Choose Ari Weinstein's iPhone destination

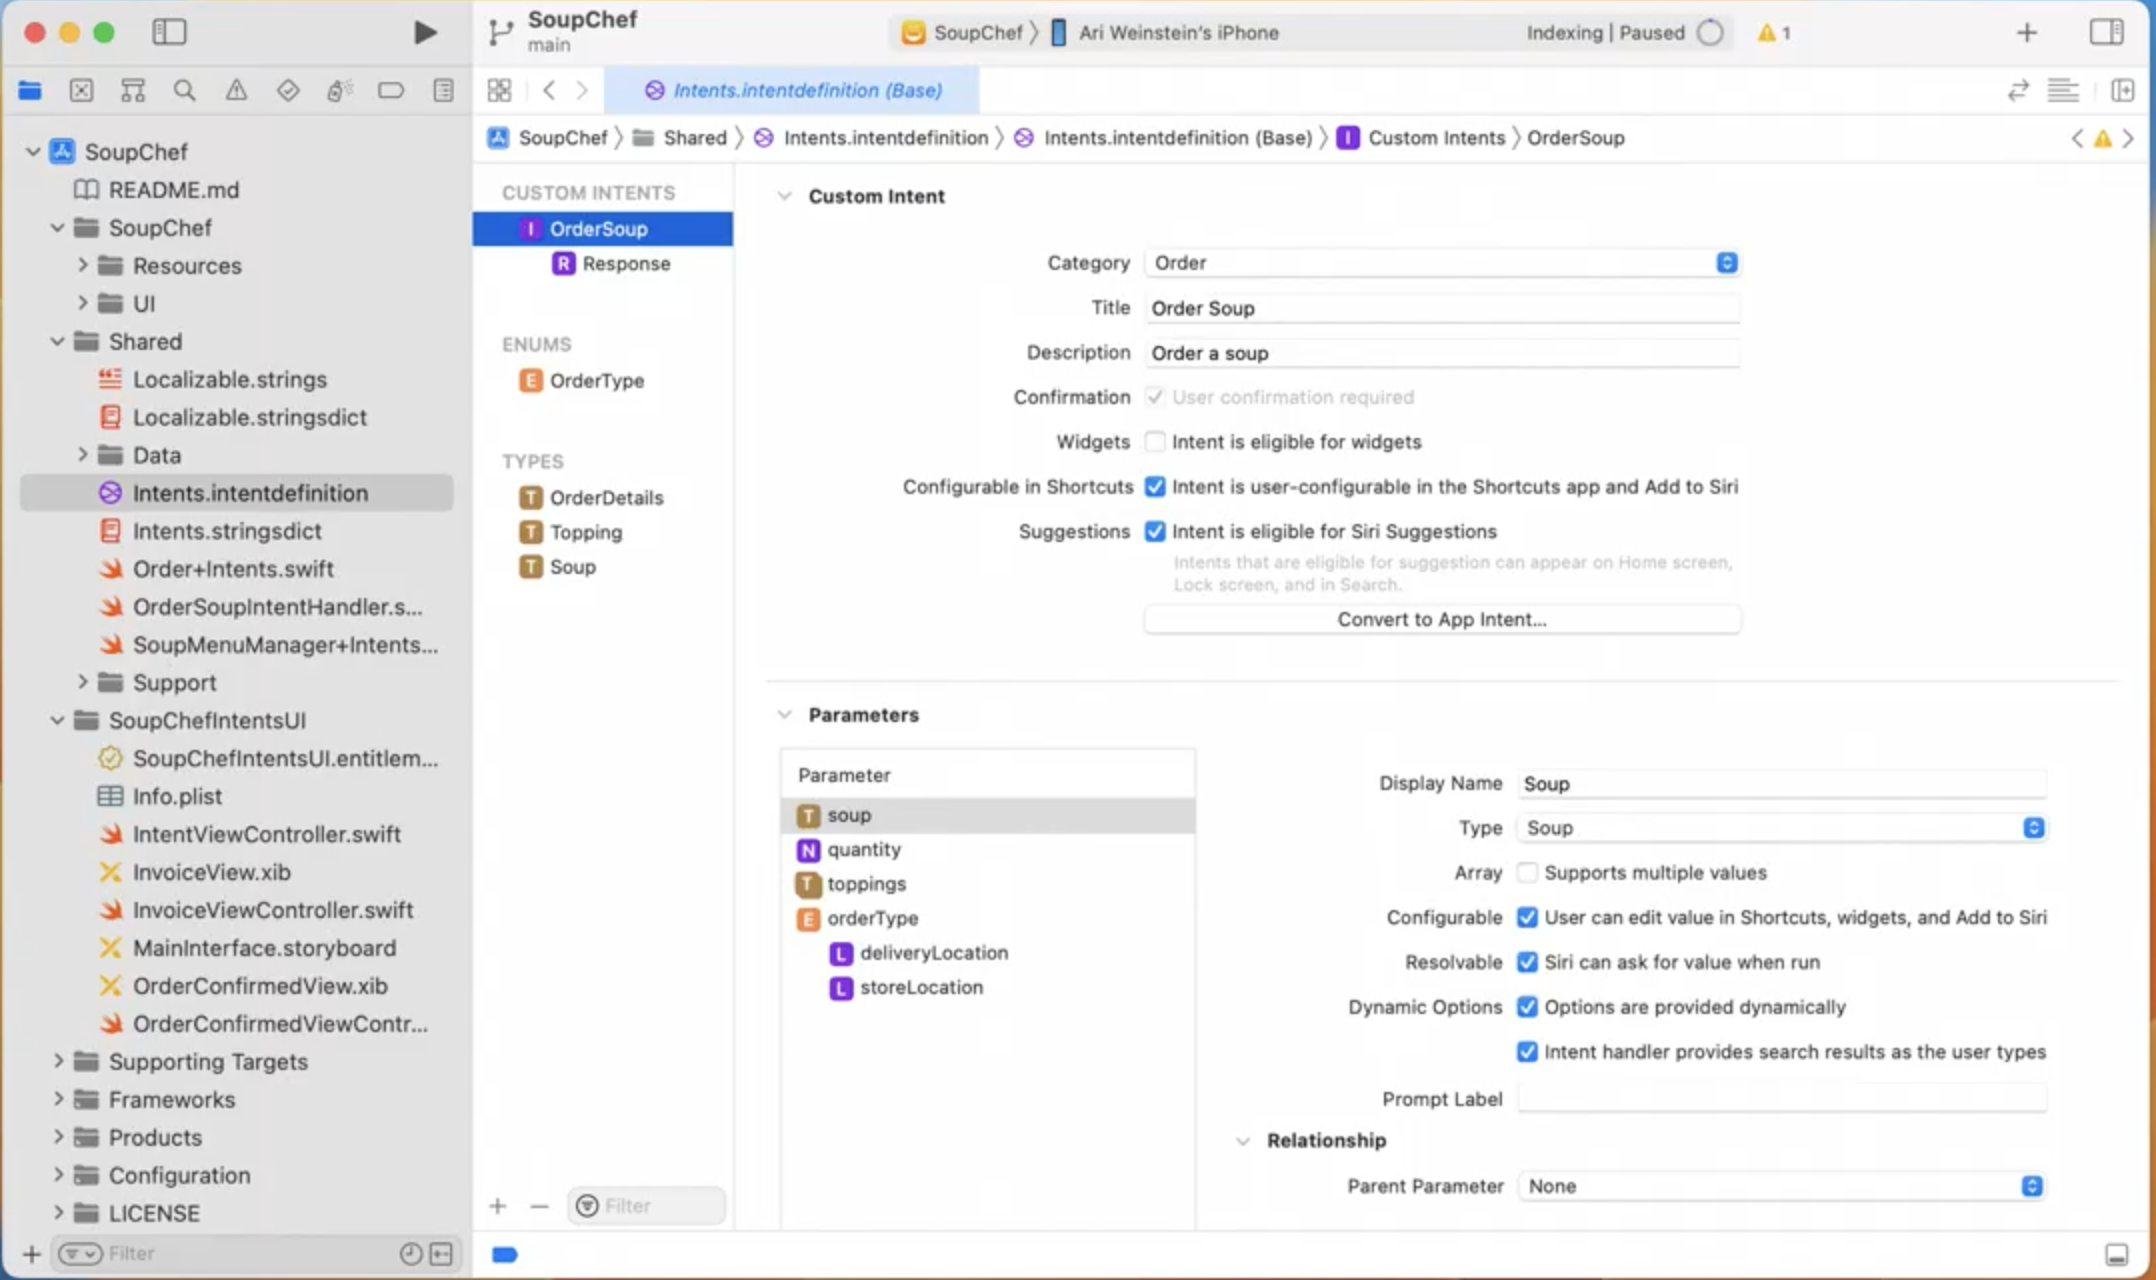point(1164,33)
